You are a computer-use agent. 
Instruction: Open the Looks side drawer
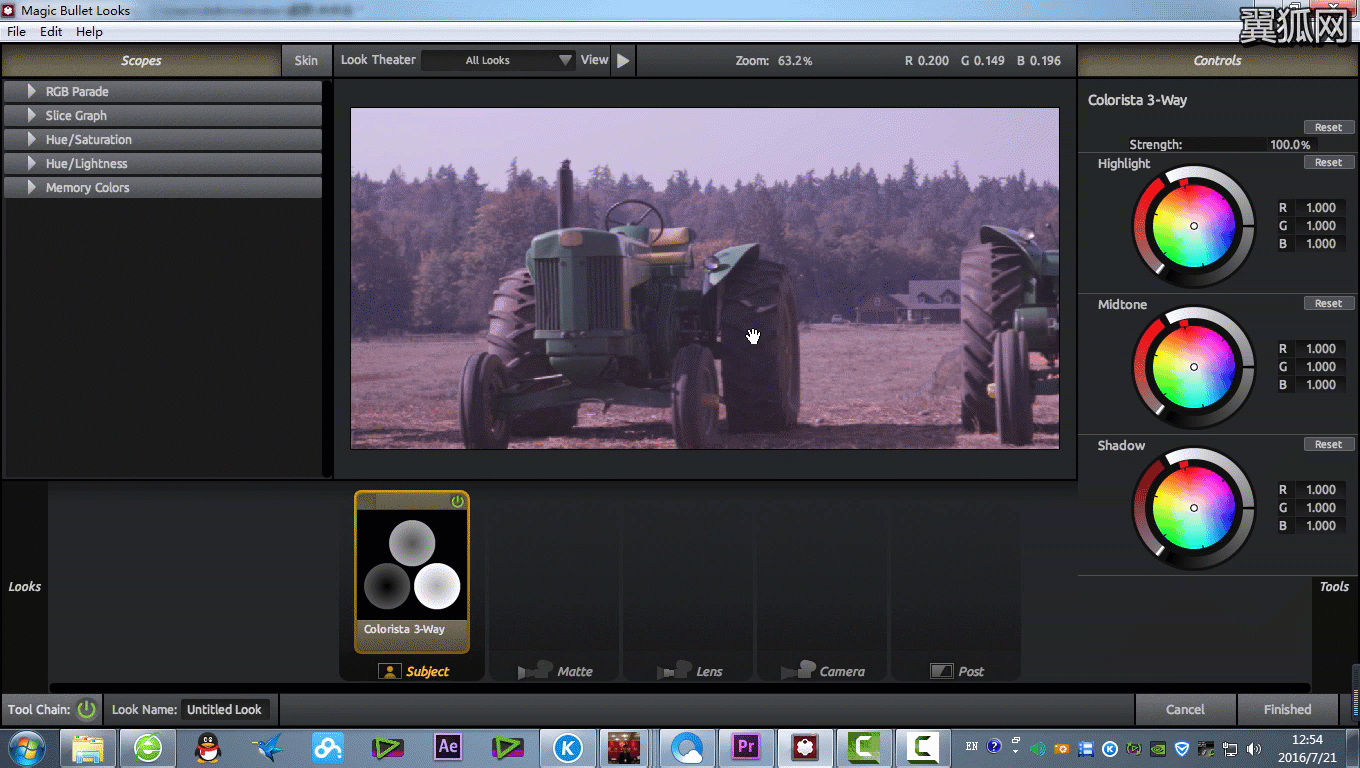coord(24,587)
